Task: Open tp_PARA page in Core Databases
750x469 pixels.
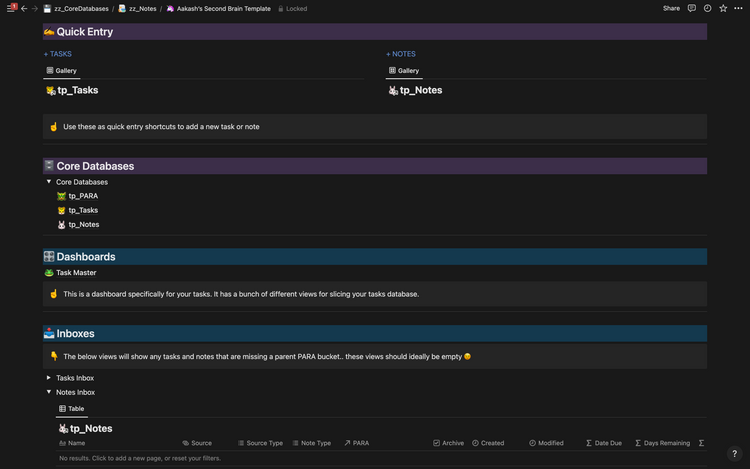Action: [83, 196]
